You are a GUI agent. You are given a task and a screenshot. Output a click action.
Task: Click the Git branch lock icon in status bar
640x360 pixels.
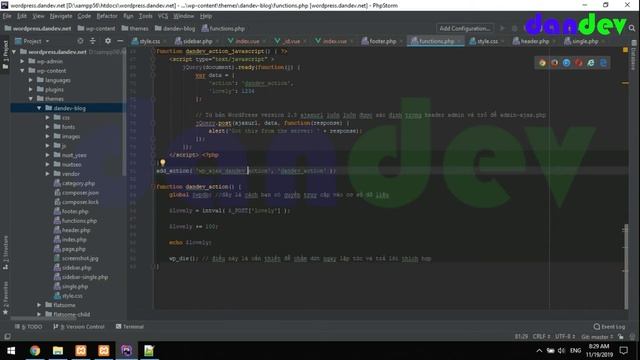tap(620, 337)
